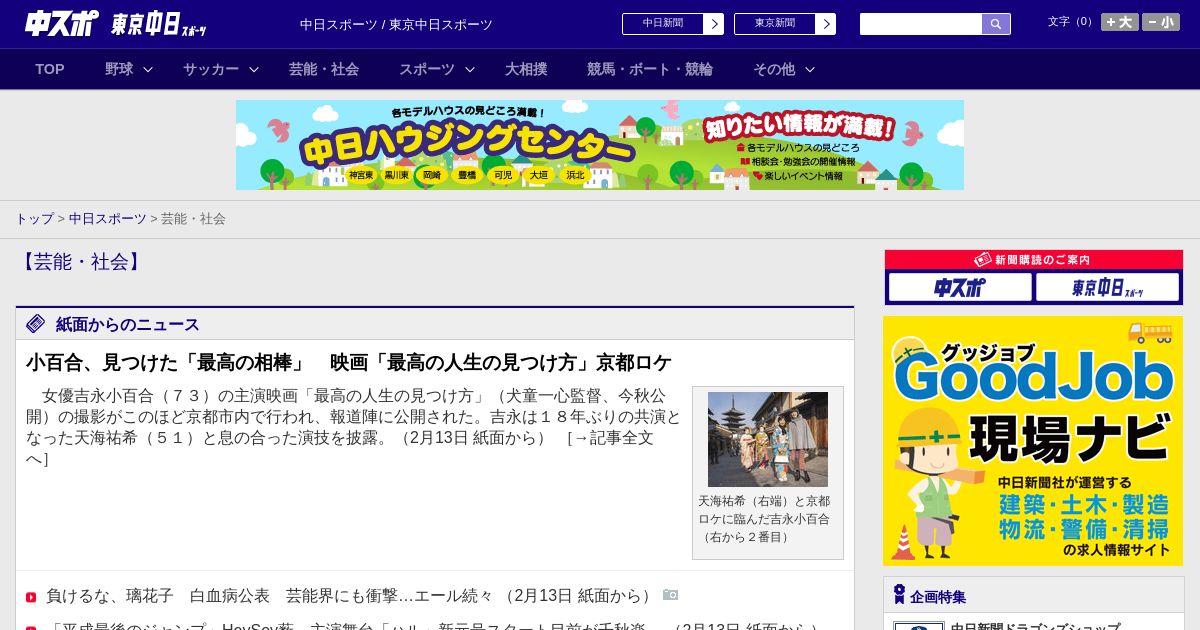Open the スポーツ menu item
Screen dimensions: 1200x630
click(427, 69)
